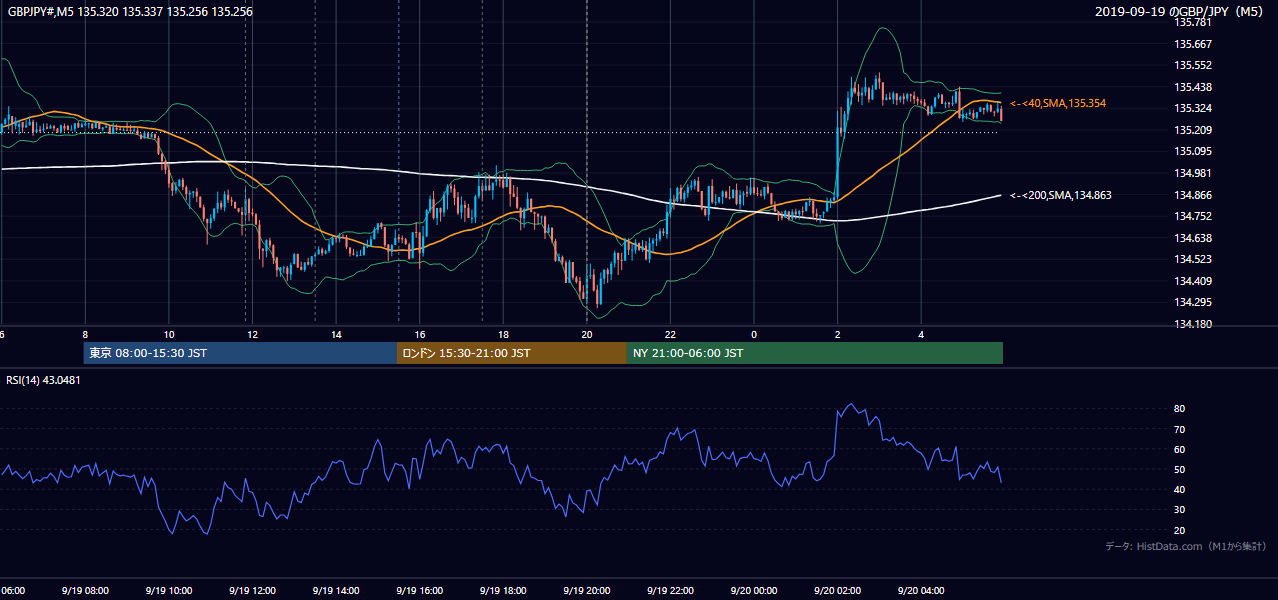Click the 134.295 price axis label
The height and width of the screenshot is (600, 1278).
(x=1193, y=302)
